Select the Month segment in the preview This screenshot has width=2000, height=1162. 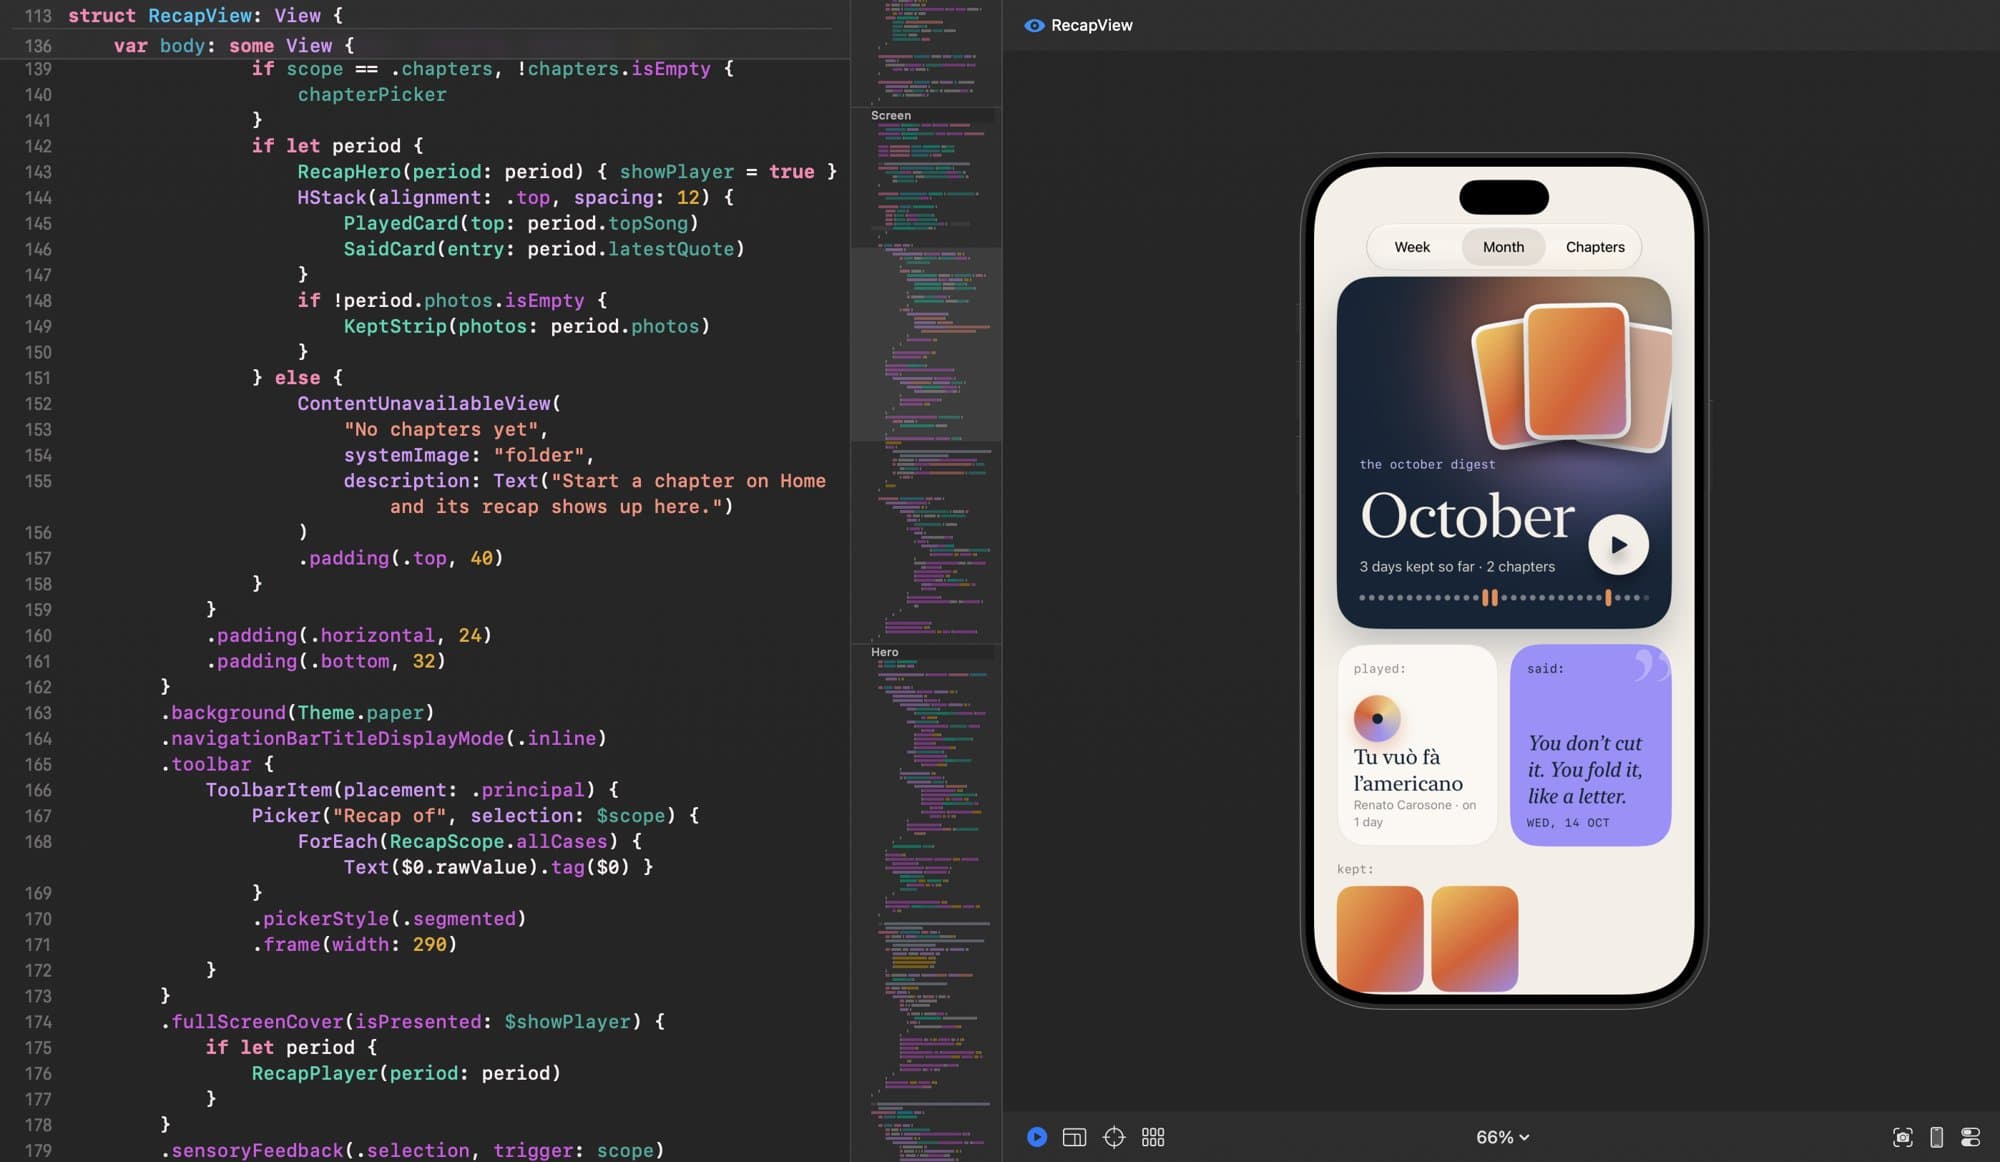click(1503, 247)
